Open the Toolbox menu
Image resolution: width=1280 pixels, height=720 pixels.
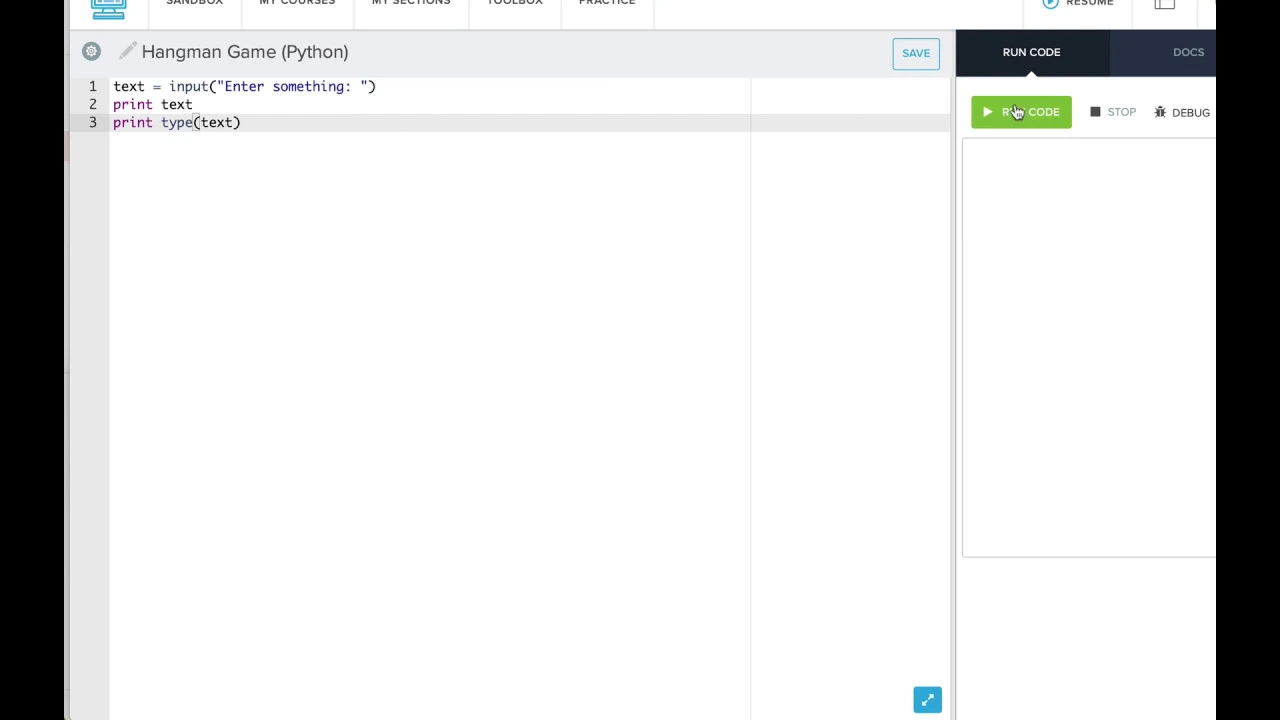pos(515,3)
